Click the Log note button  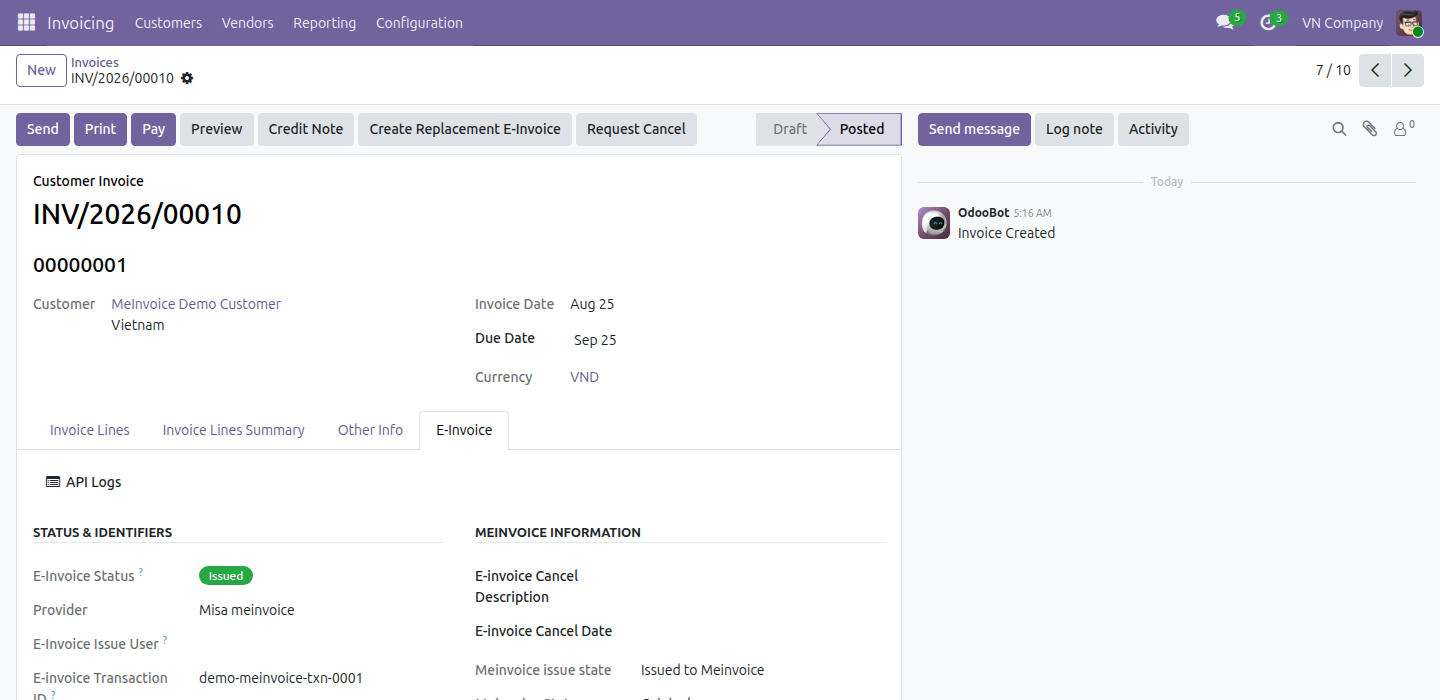tap(1074, 129)
